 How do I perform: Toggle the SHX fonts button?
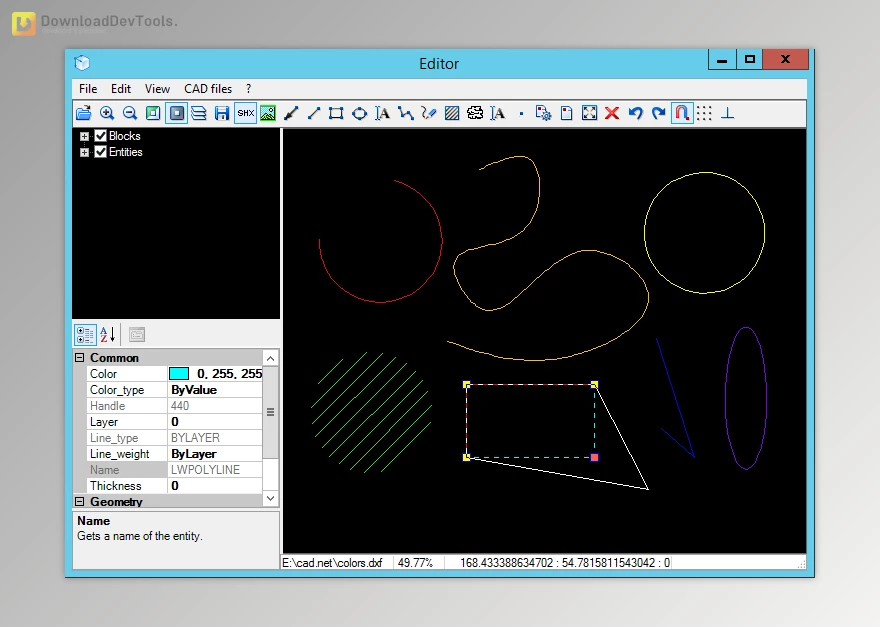[x=245, y=113]
